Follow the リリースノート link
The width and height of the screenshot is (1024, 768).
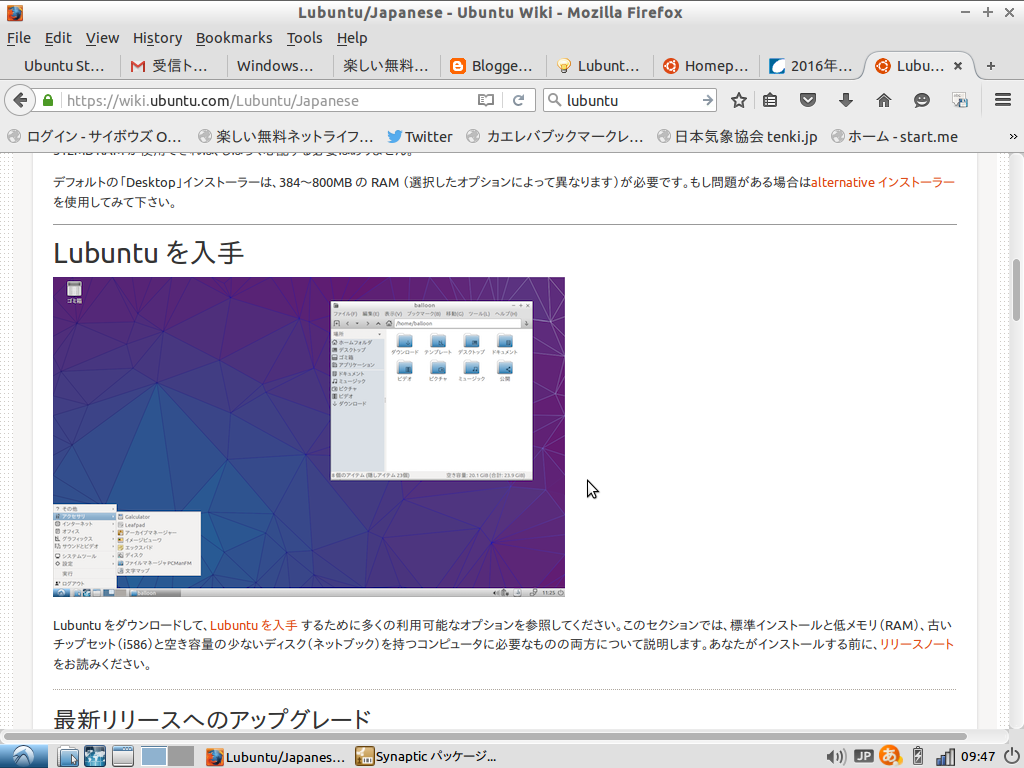pos(917,644)
